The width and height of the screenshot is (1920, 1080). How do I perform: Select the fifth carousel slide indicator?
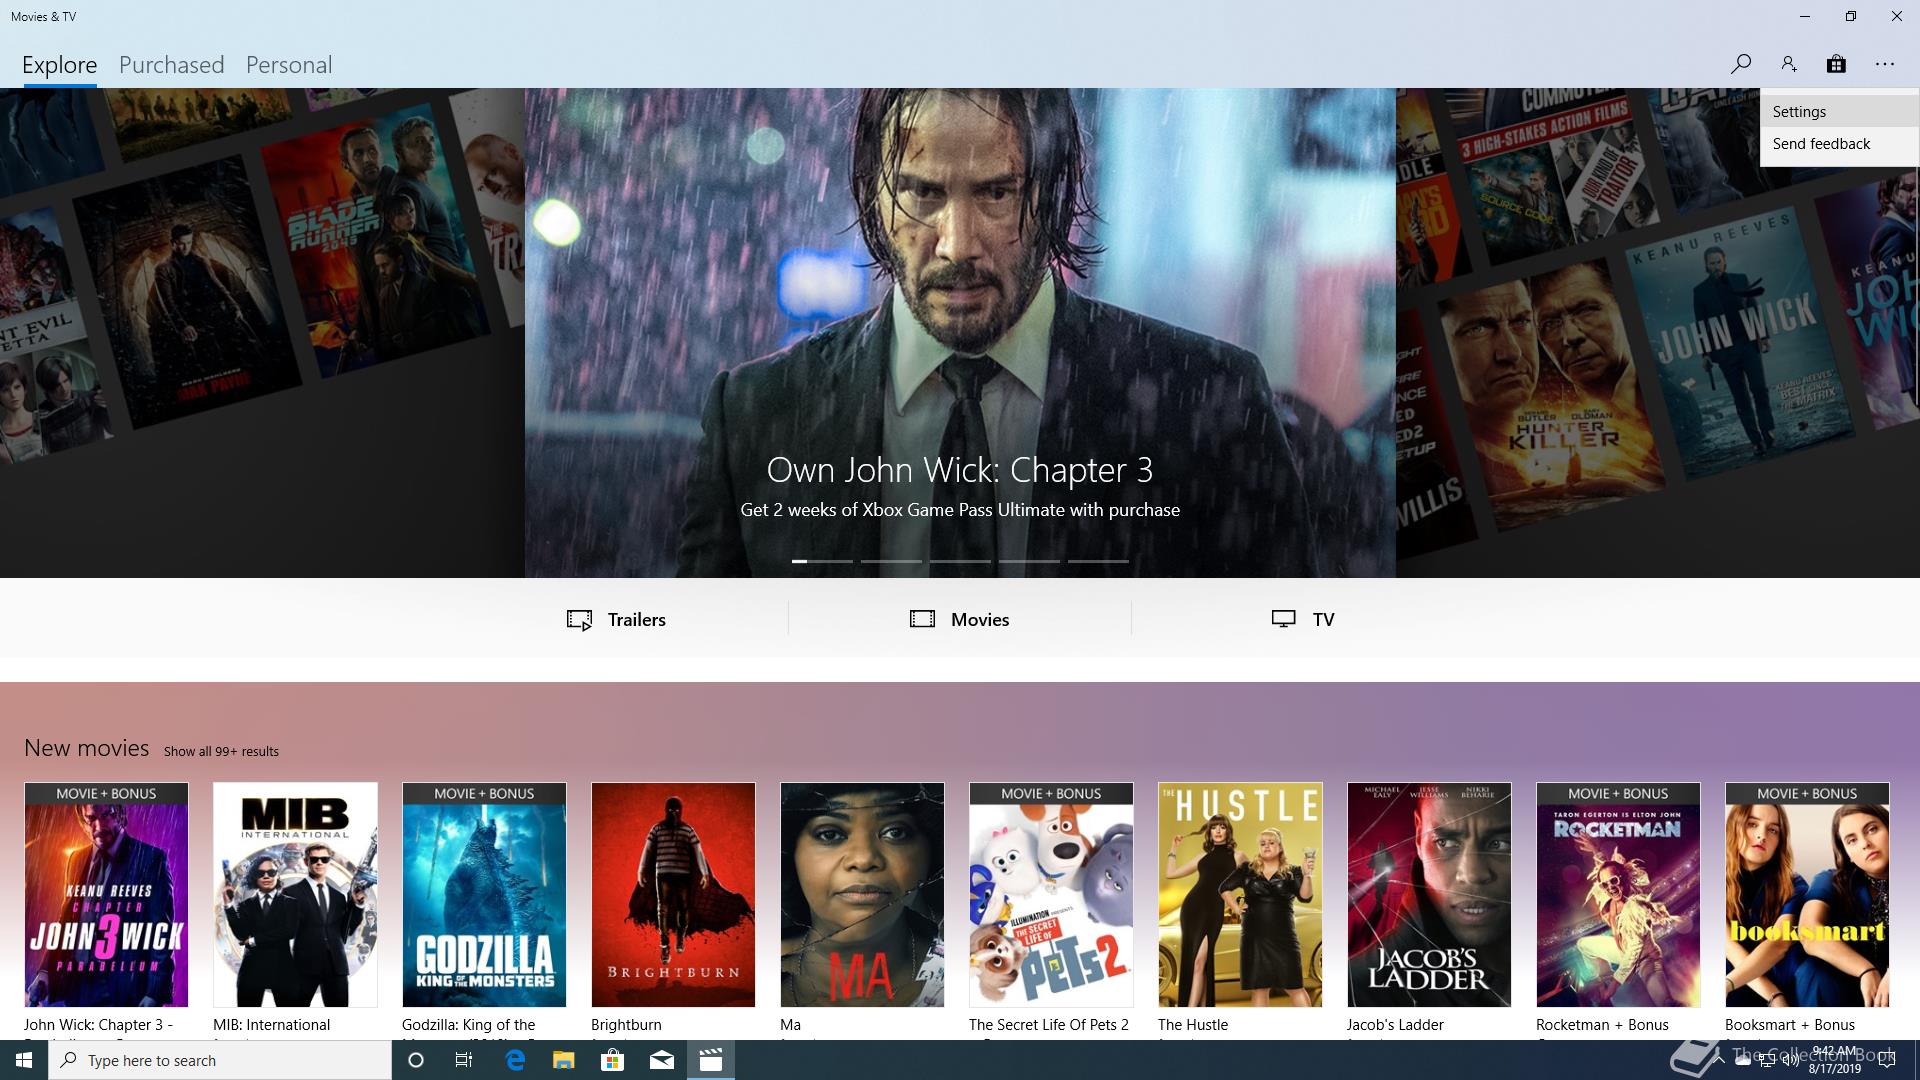pos(1098,561)
